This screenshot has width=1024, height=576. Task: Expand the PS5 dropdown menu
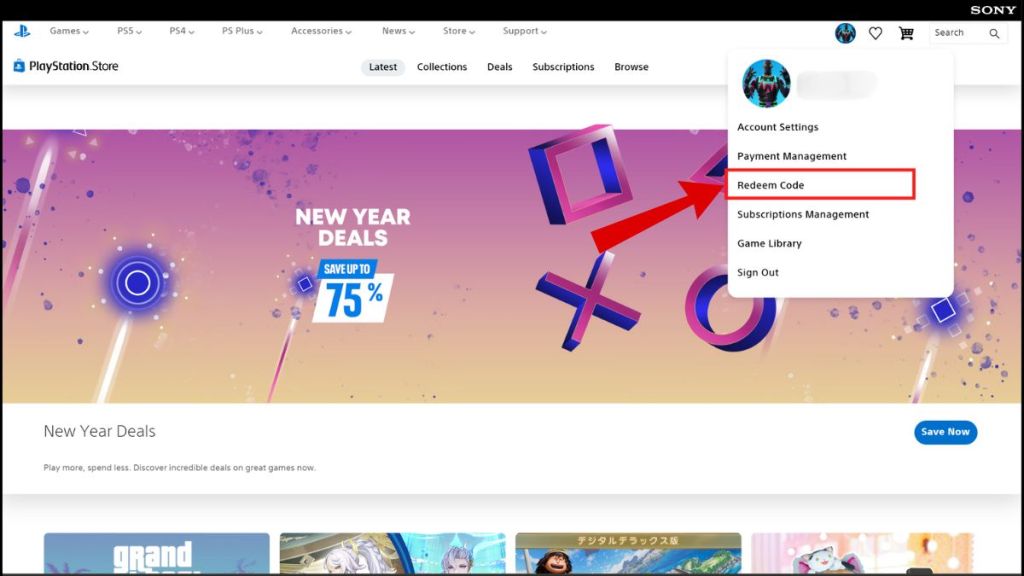click(129, 31)
